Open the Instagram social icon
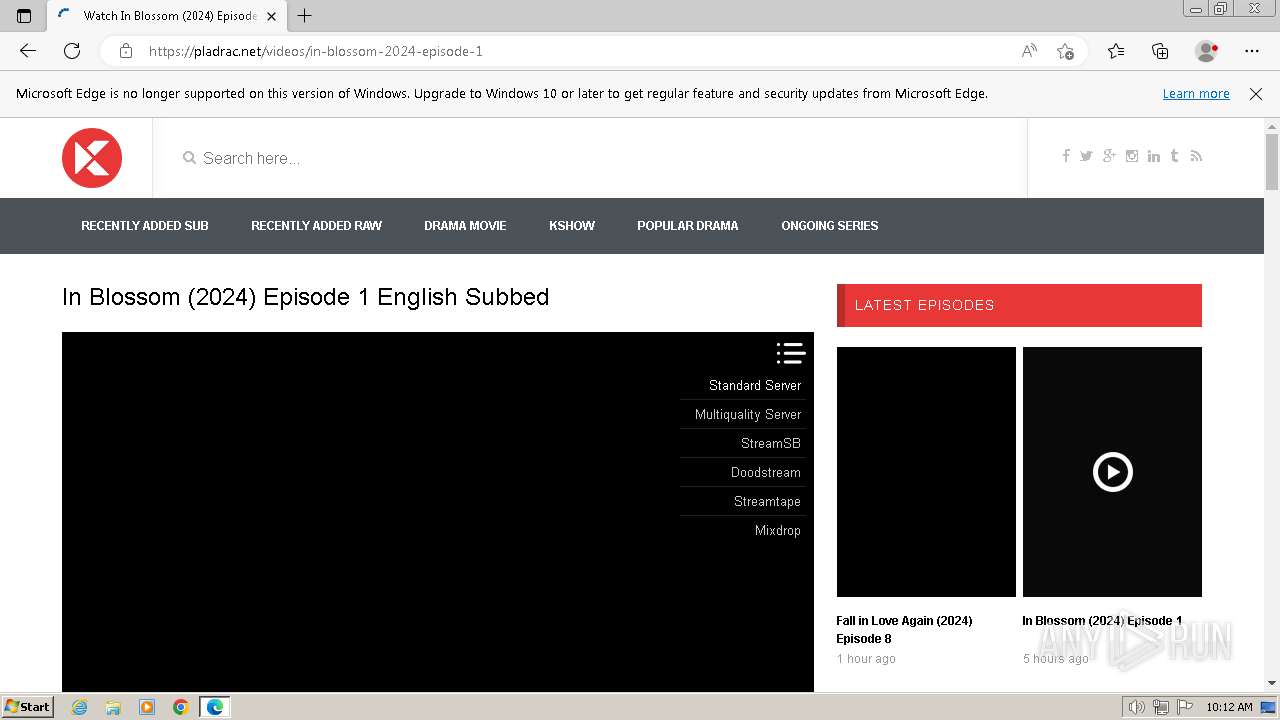The width and height of the screenshot is (1280, 720). (x=1132, y=156)
